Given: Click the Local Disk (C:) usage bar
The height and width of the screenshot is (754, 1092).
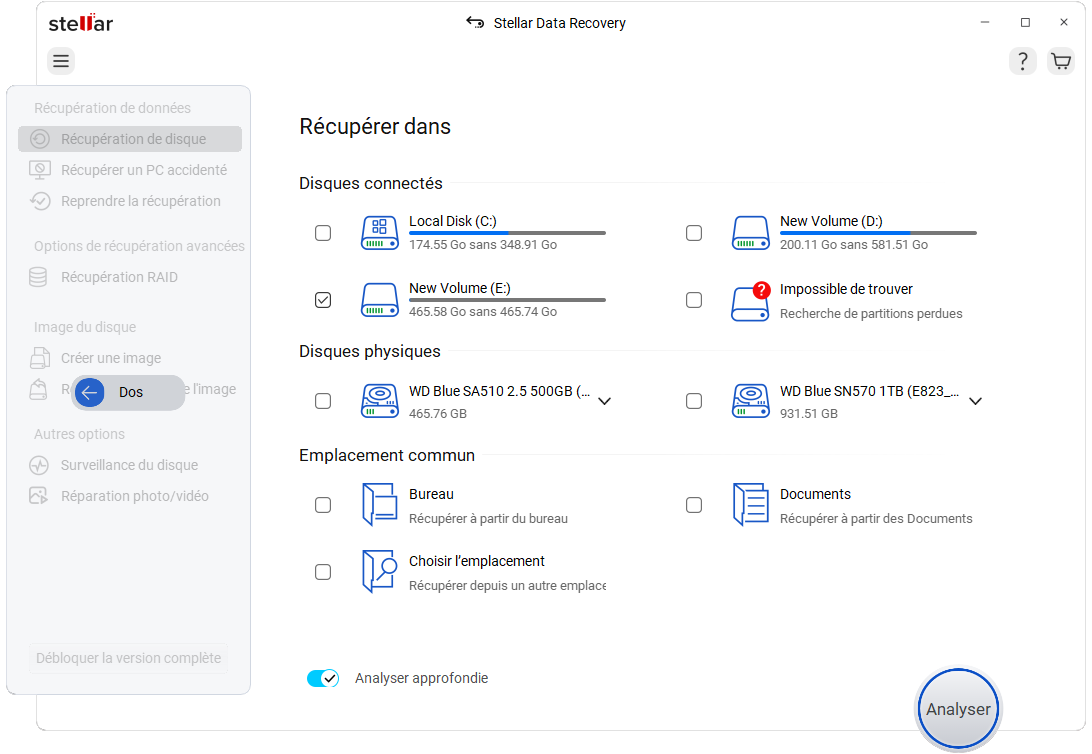Looking at the screenshot, I should point(507,233).
